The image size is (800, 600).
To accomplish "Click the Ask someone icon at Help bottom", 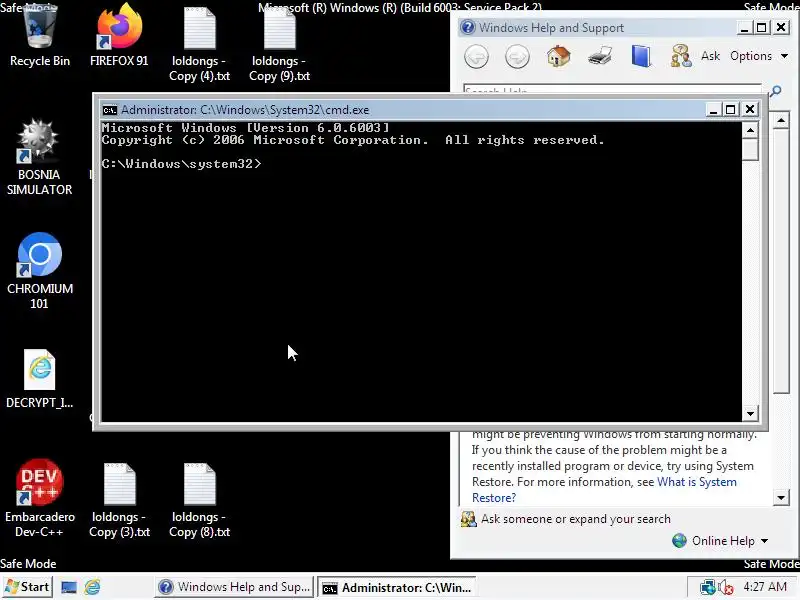I will [x=468, y=519].
